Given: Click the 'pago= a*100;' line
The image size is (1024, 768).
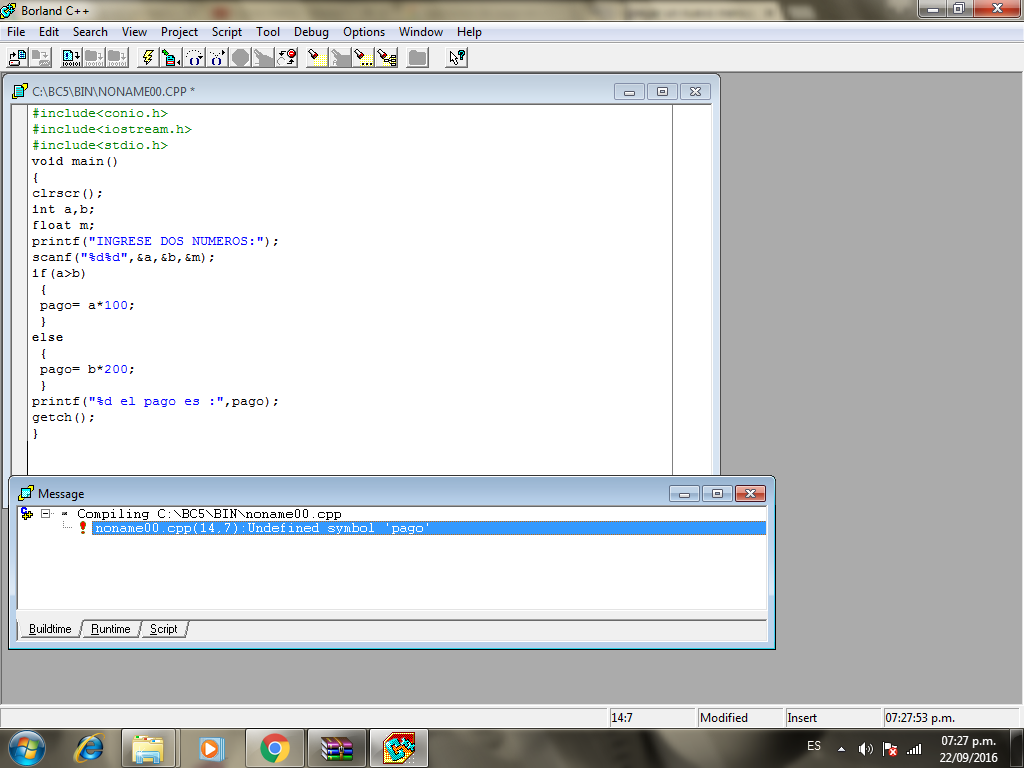Looking at the screenshot, I should pos(87,305).
